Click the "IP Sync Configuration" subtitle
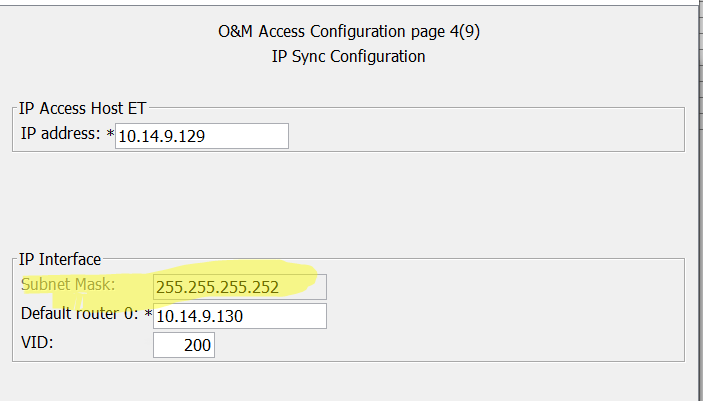This screenshot has height=401, width=703. click(349, 56)
